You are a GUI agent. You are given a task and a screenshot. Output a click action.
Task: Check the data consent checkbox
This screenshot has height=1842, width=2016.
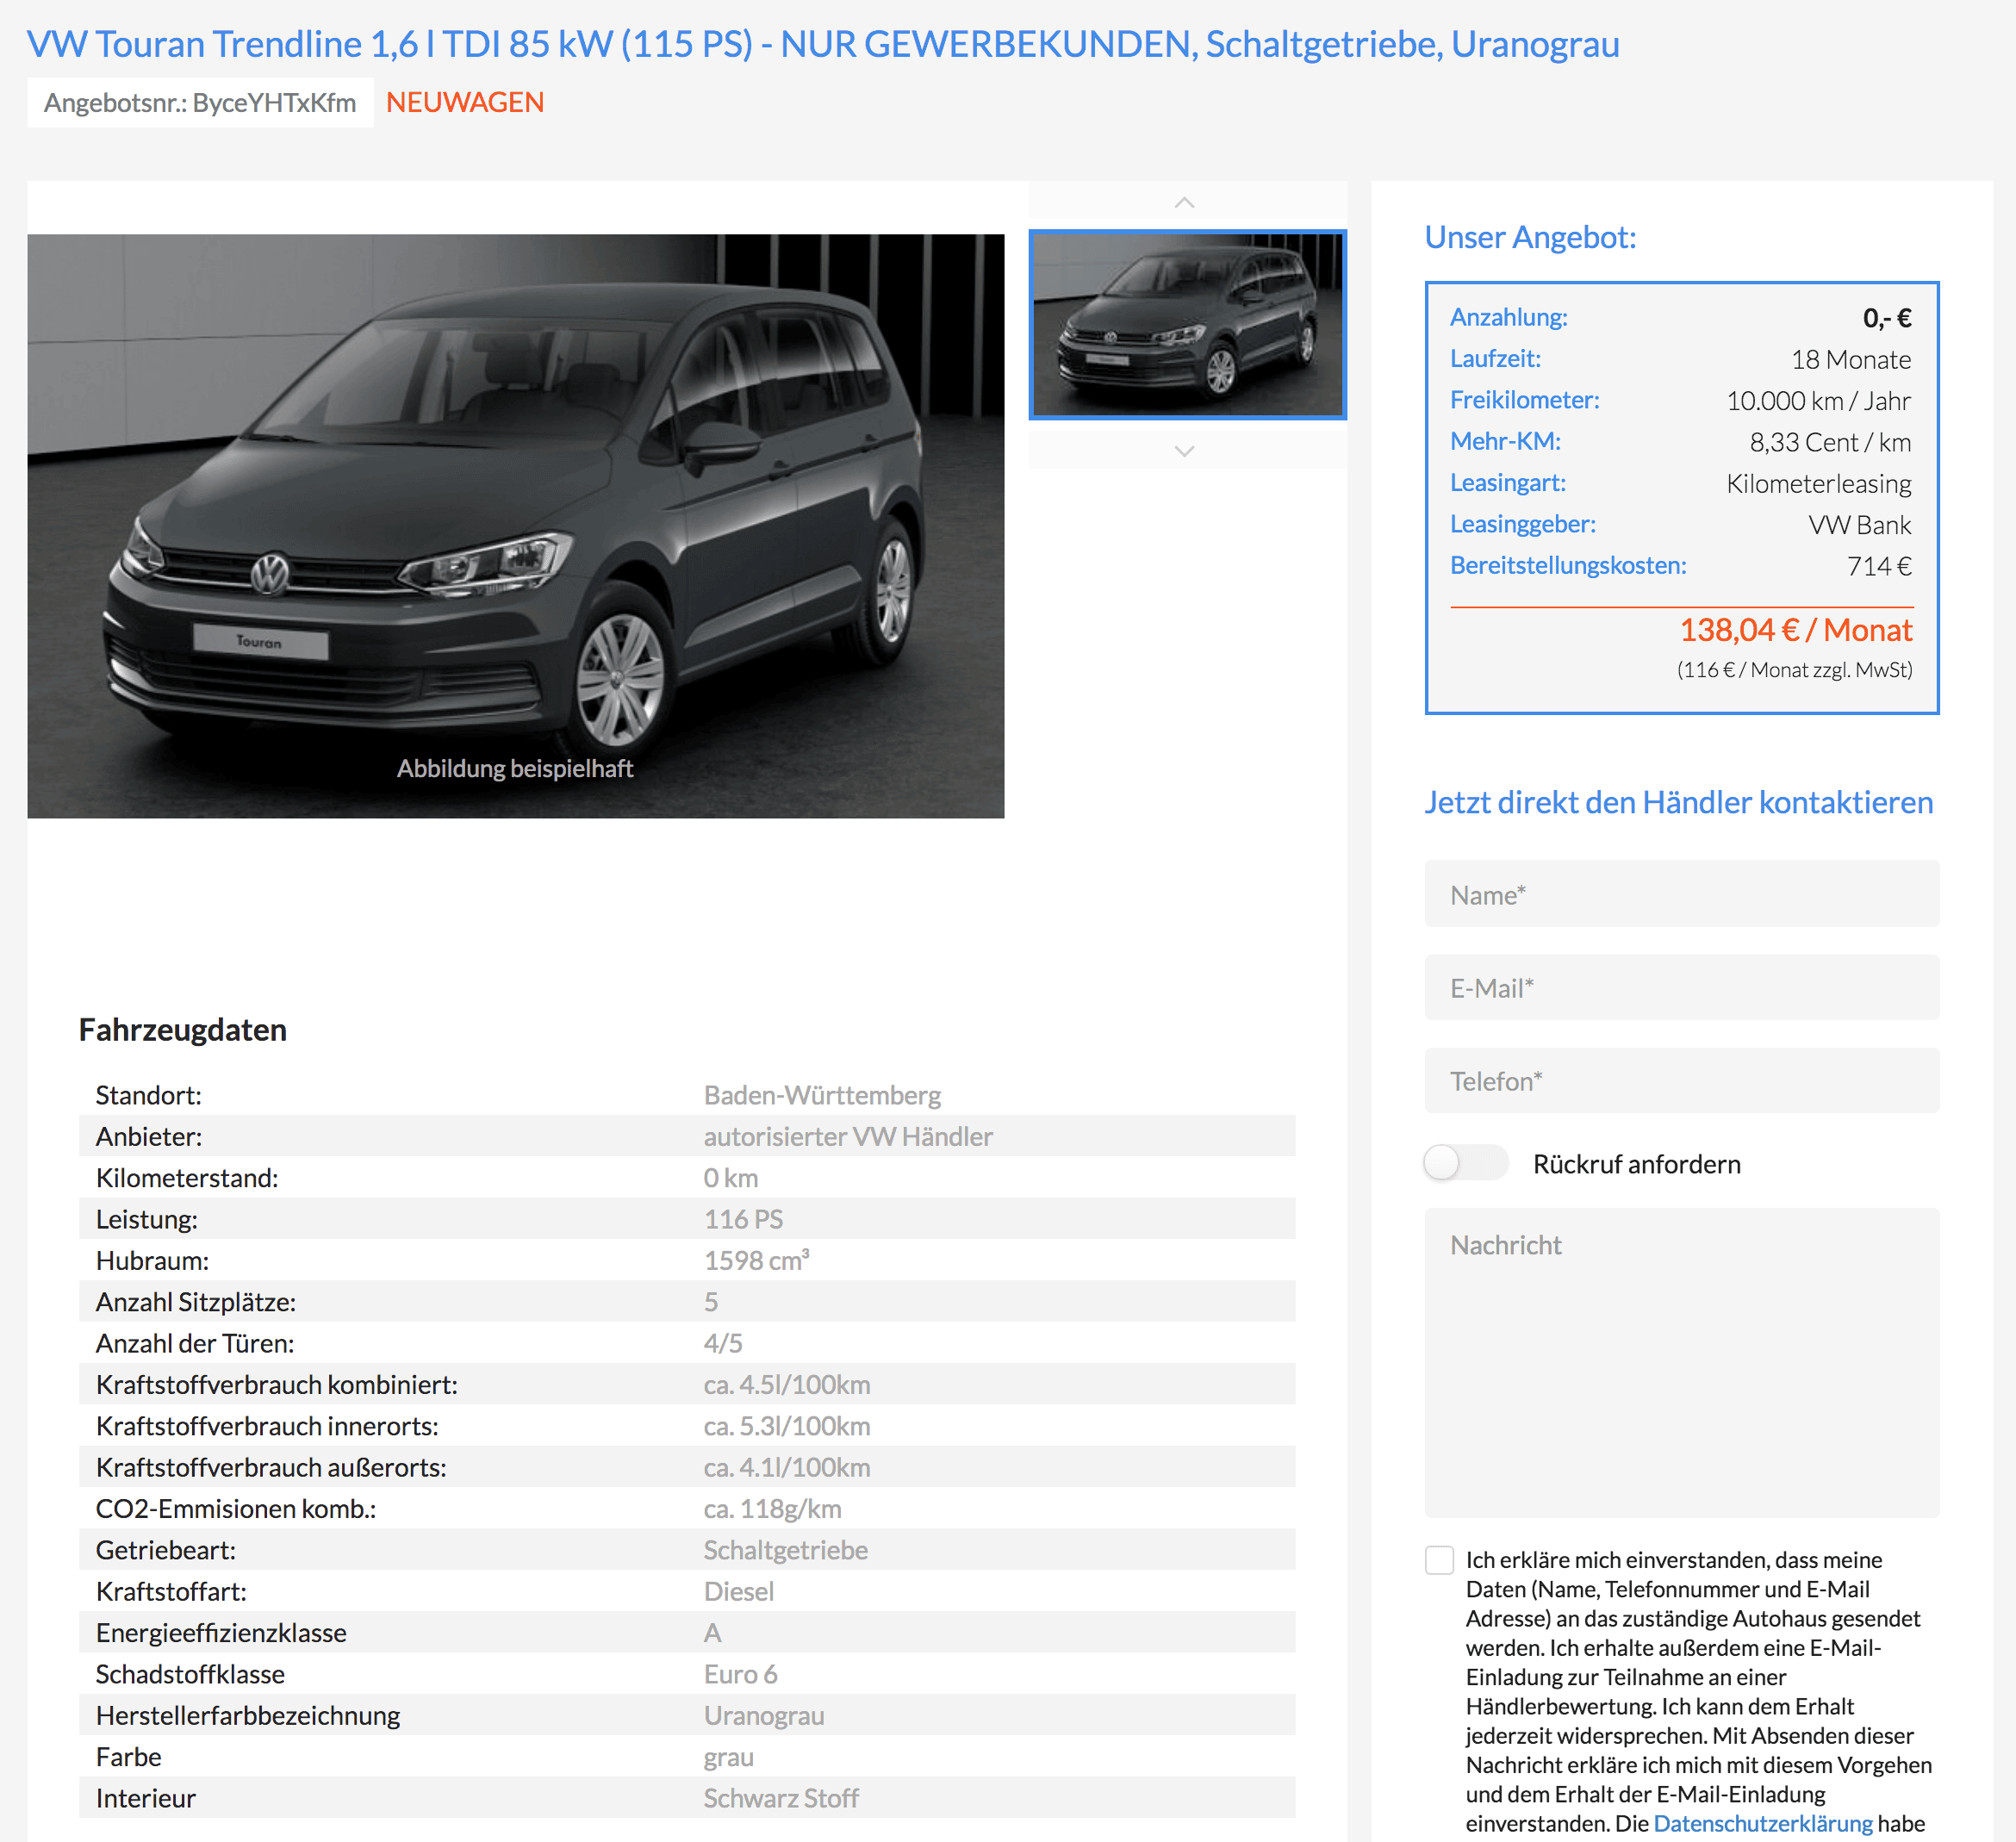[1439, 1560]
